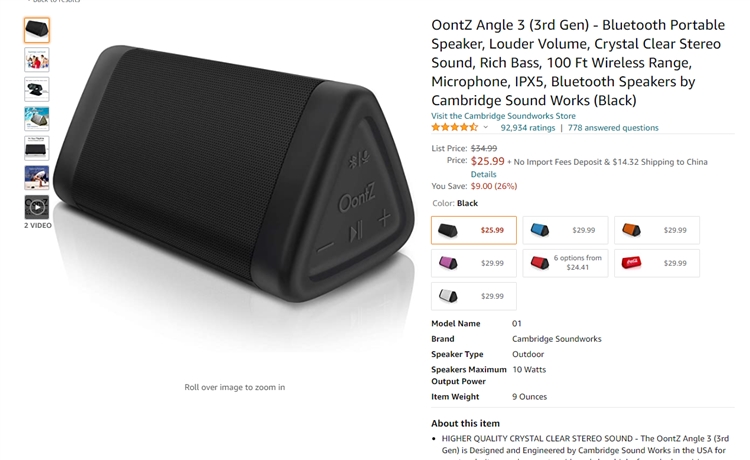The height and width of the screenshot is (460, 750).
Task: Open the video thumbnail with play icon
Action: pos(37,207)
